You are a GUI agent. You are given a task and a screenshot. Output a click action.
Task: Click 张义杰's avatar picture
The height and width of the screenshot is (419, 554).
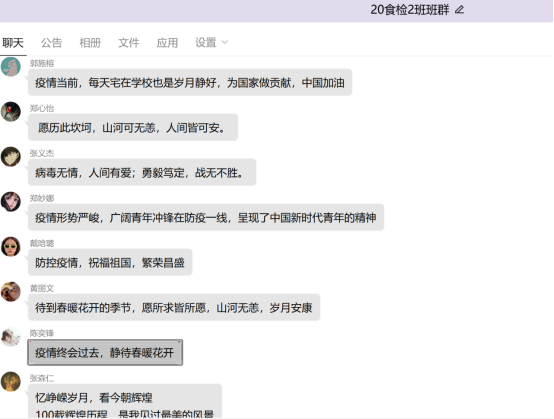click(11, 157)
